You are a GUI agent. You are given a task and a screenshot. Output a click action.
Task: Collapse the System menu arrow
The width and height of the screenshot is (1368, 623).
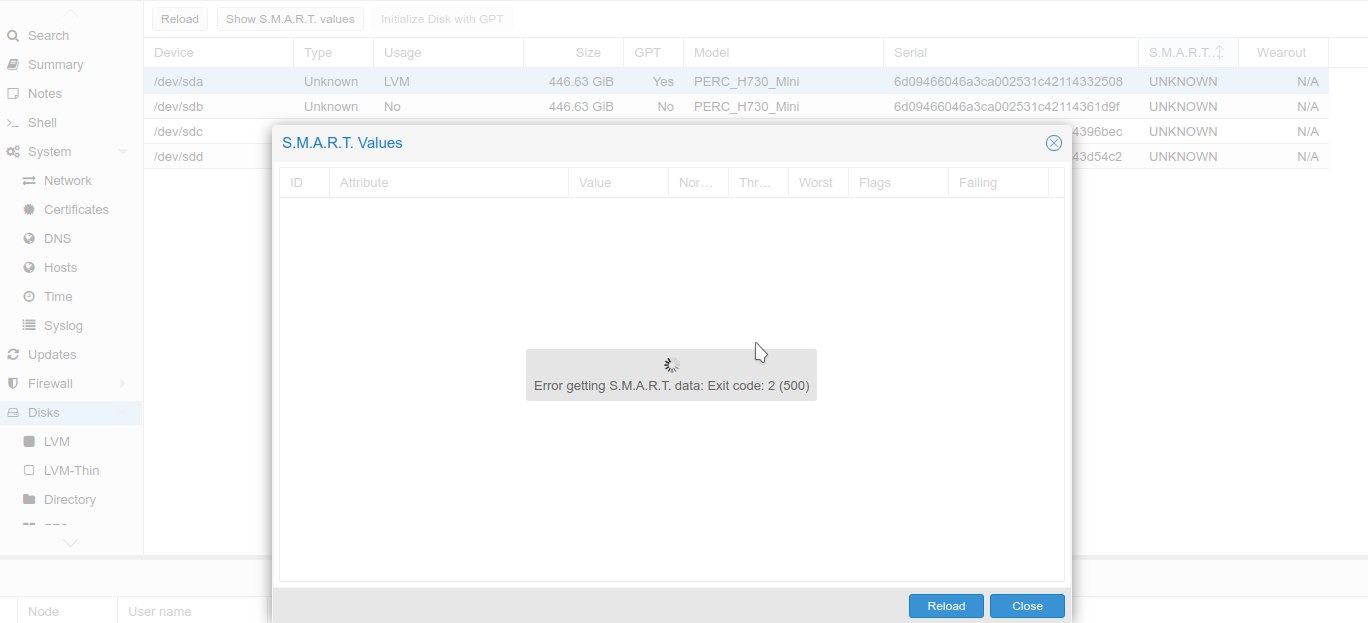123,152
